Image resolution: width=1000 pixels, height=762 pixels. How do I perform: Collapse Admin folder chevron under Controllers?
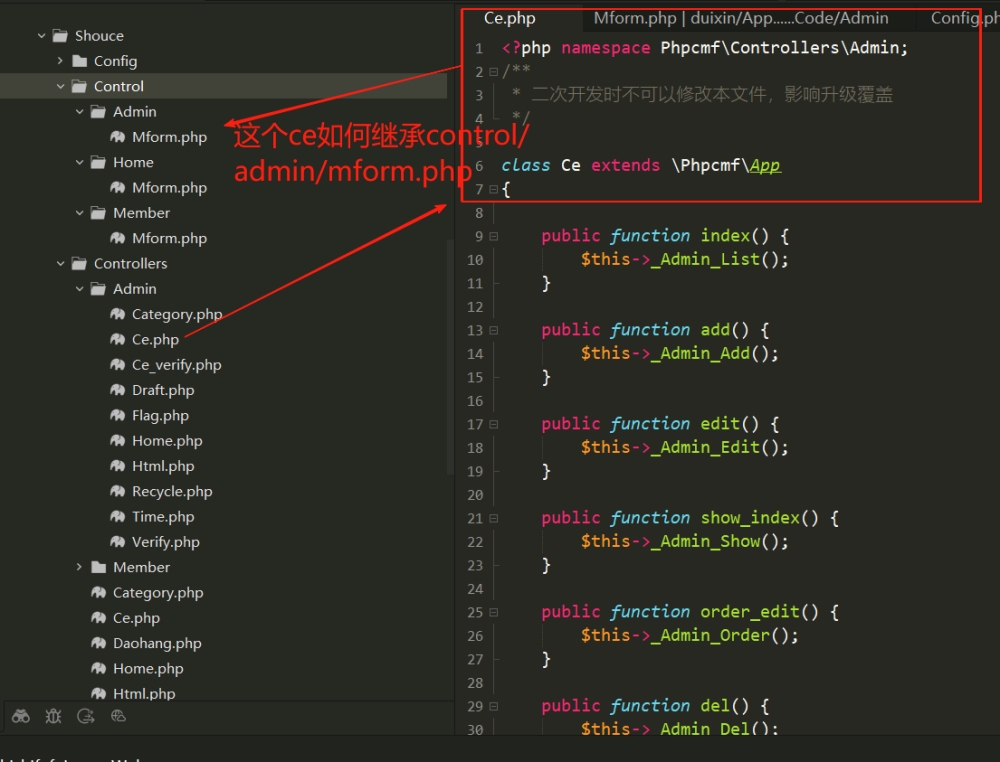pos(80,289)
